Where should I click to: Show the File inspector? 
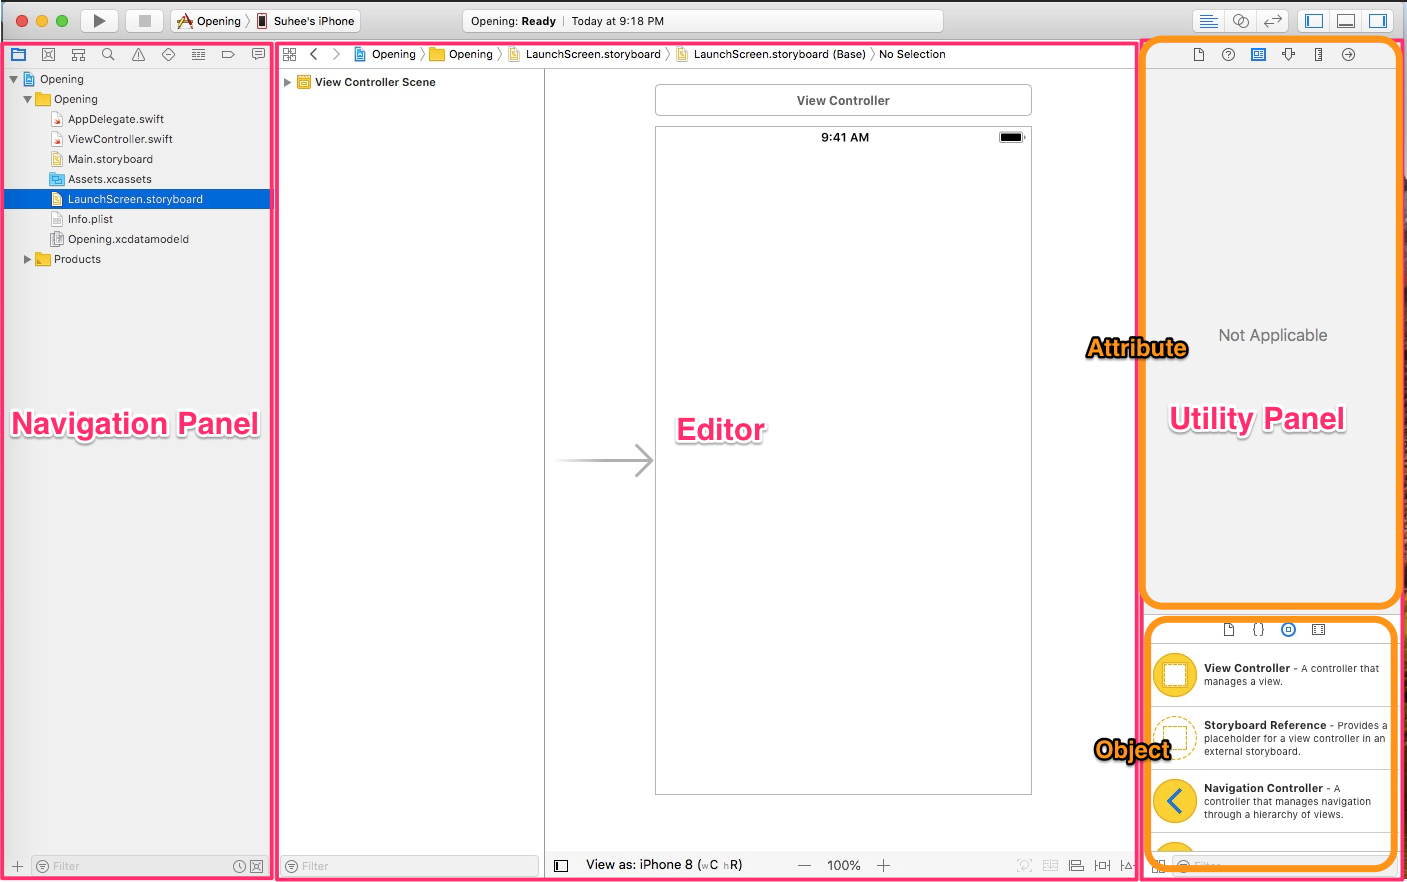point(1199,54)
